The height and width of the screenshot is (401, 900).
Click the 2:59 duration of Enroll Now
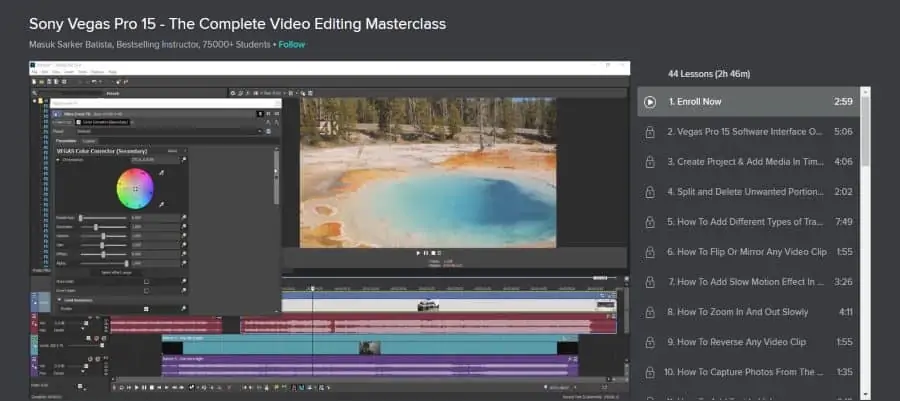[x=843, y=102]
